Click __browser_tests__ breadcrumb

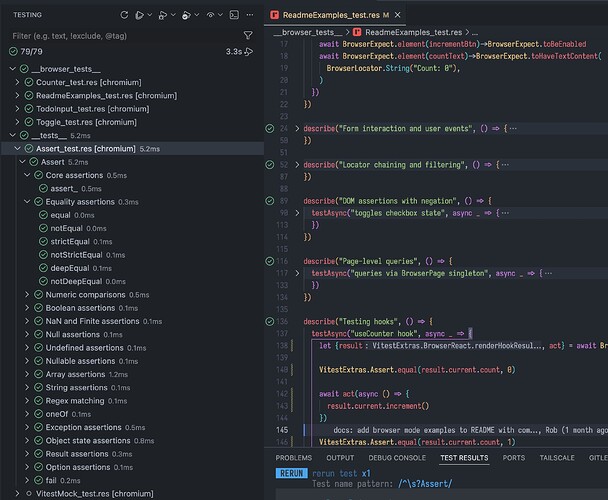pos(308,33)
